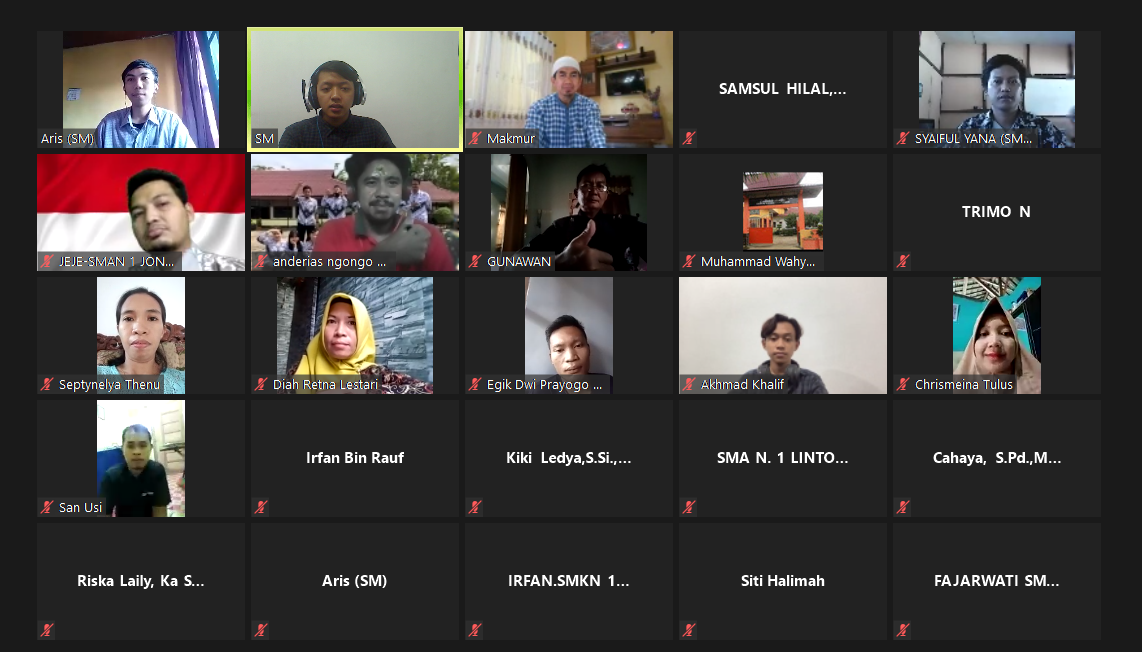Click the muted mic icon beside Makmur
Viewport: 1142px width, 652px height.
[x=476, y=138]
